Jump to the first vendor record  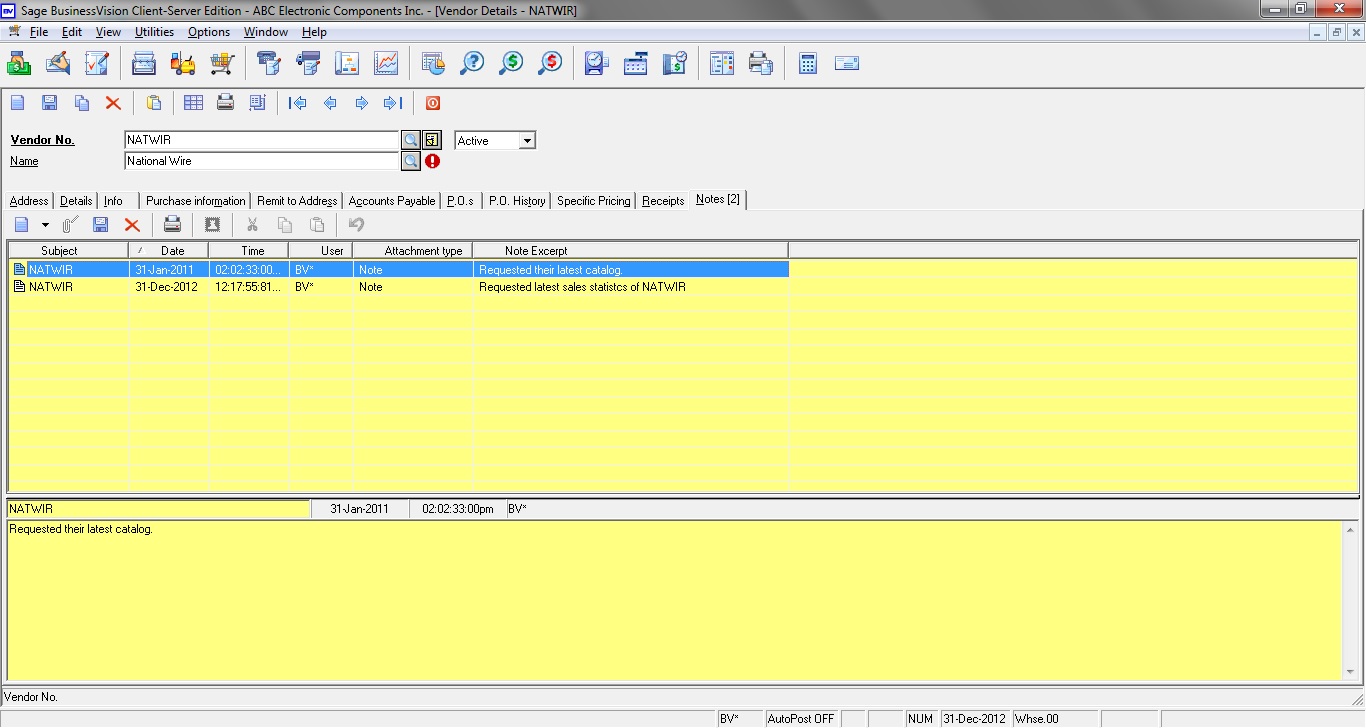tap(297, 103)
